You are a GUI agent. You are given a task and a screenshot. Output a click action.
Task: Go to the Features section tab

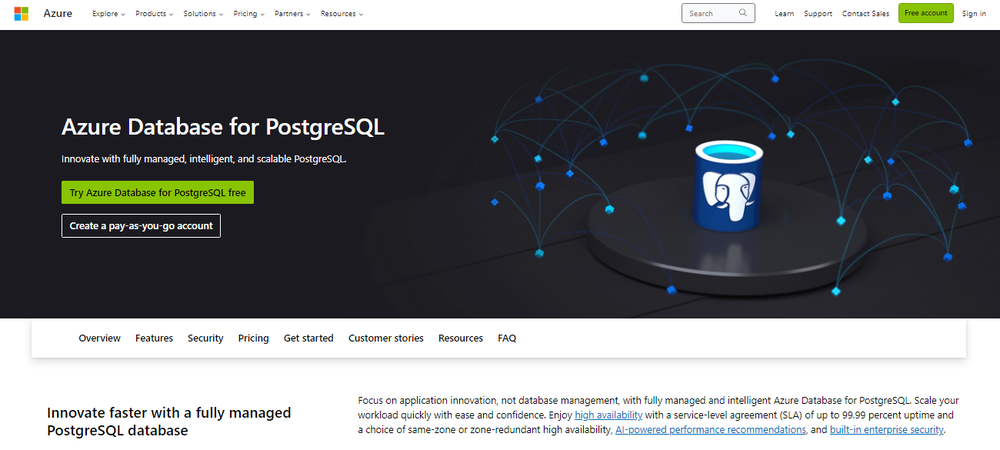(x=154, y=338)
